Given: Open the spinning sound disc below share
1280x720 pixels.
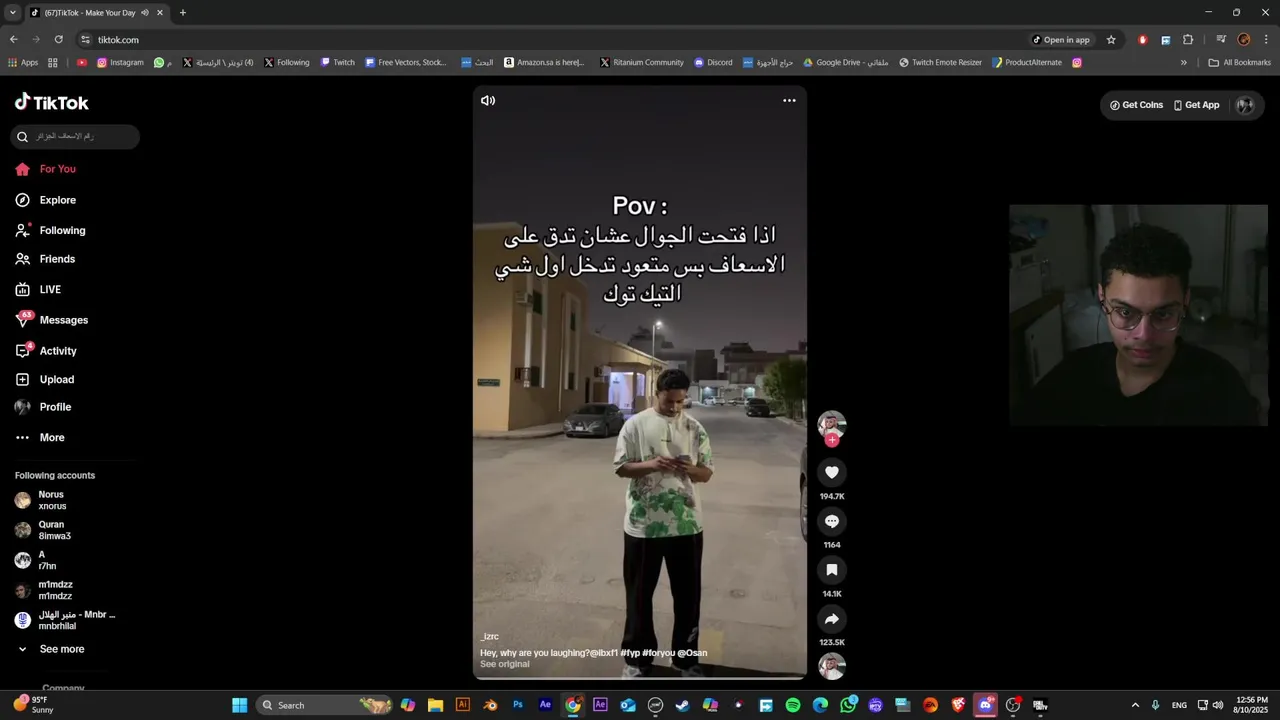Looking at the screenshot, I should (831, 665).
